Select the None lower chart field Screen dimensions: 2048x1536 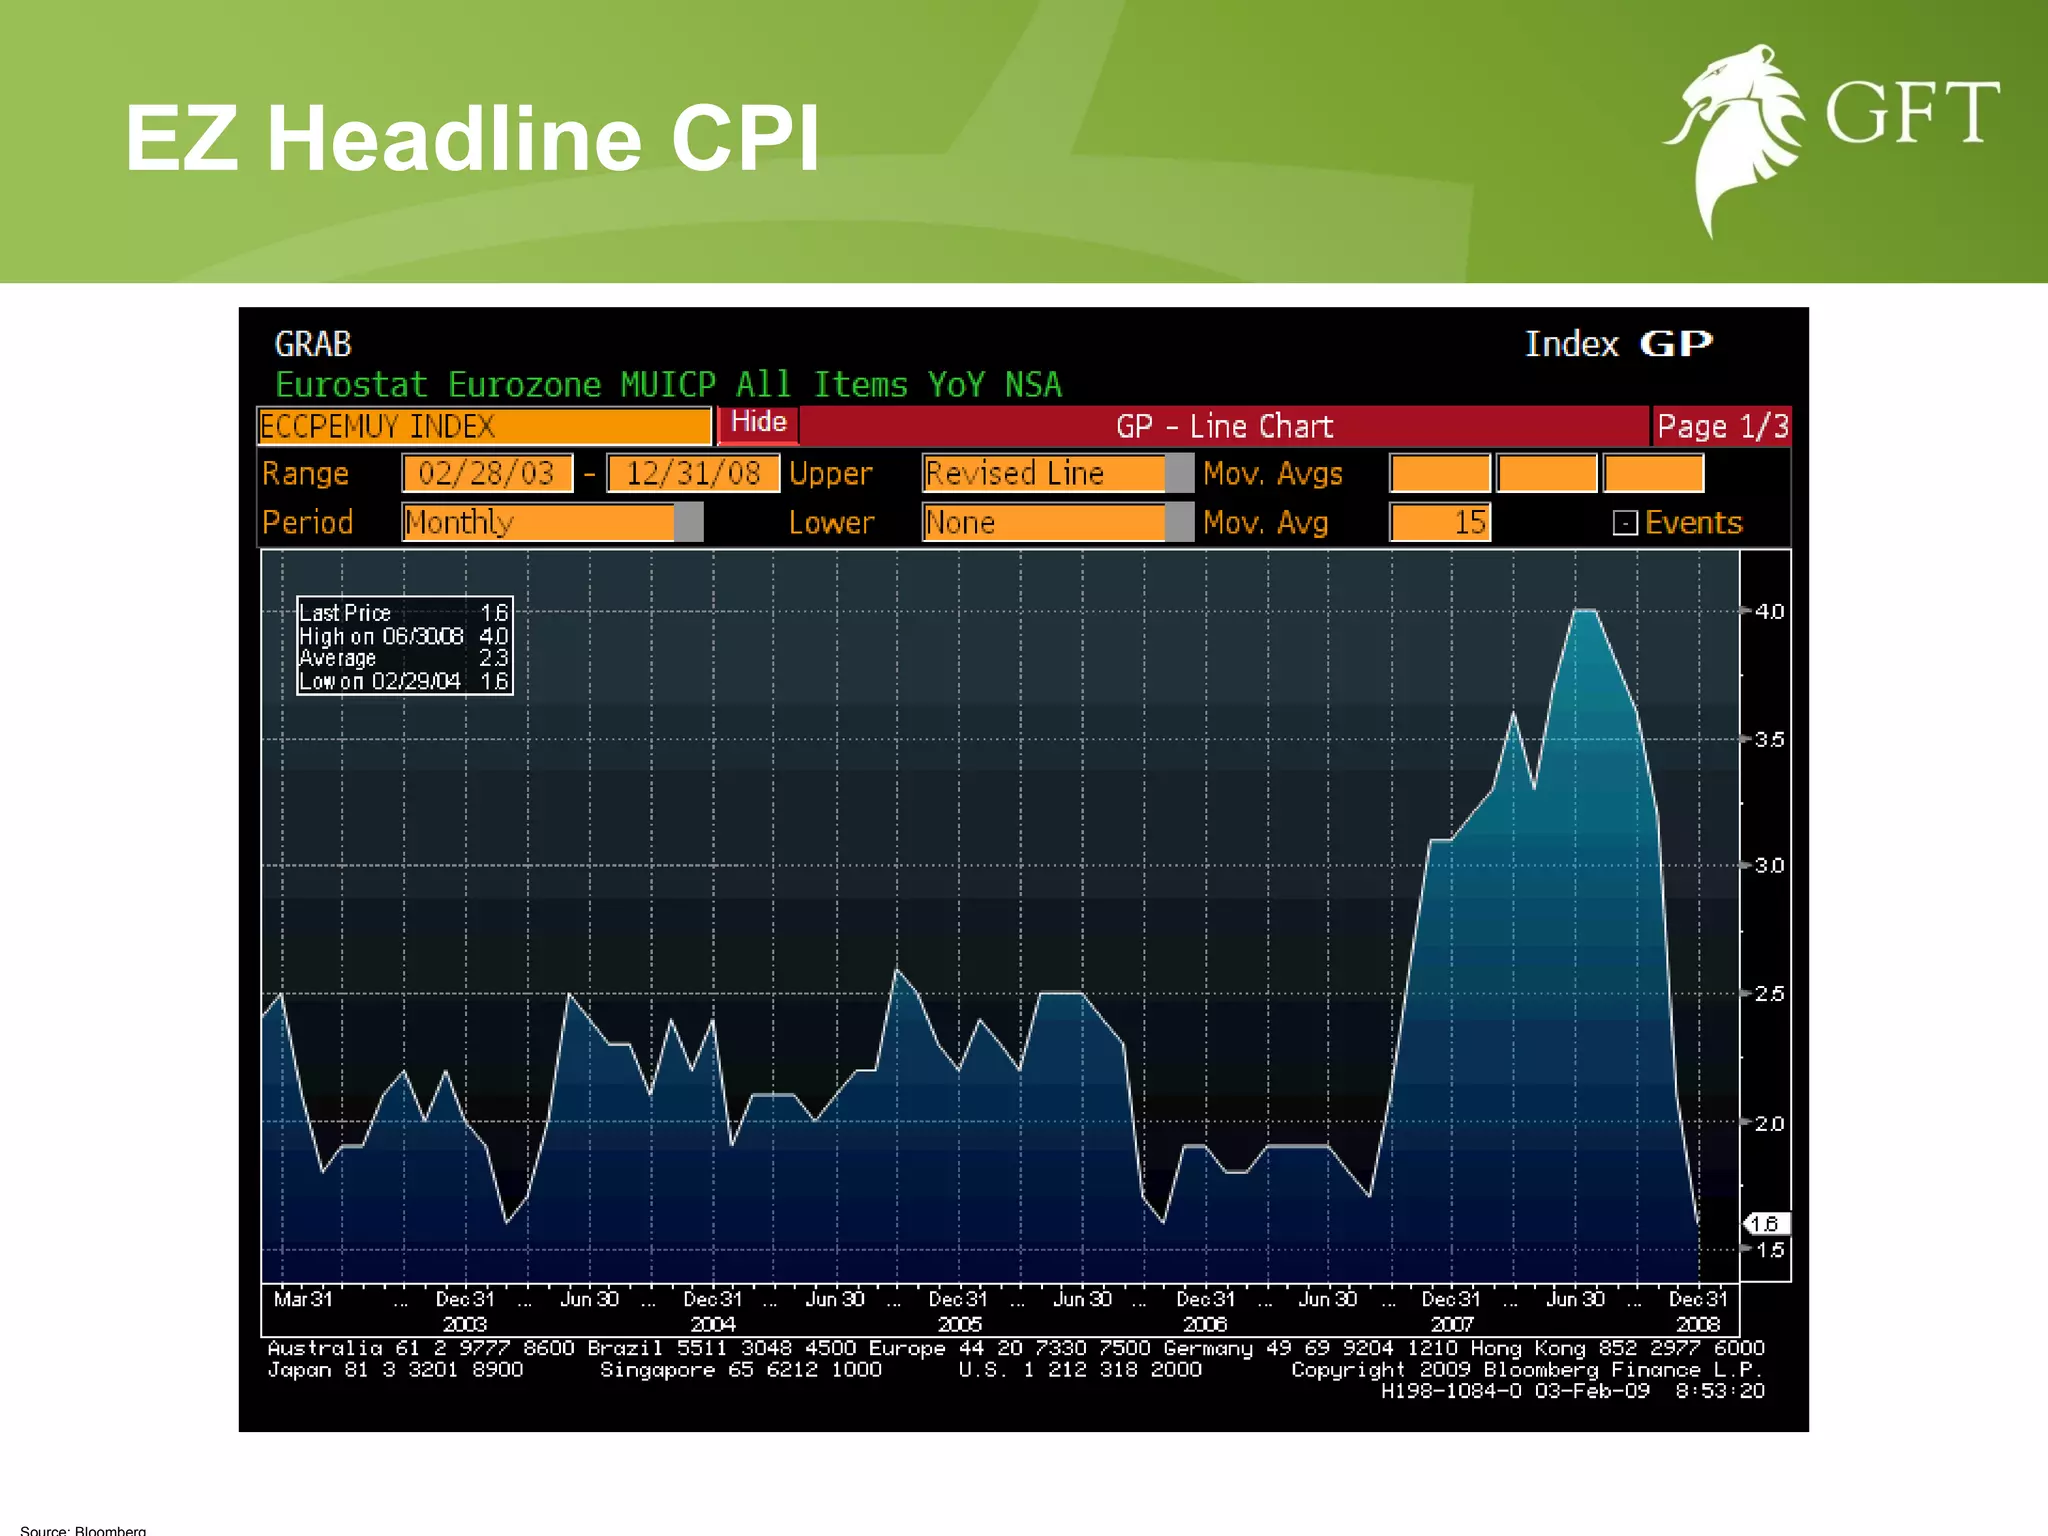pyautogui.click(x=1044, y=522)
